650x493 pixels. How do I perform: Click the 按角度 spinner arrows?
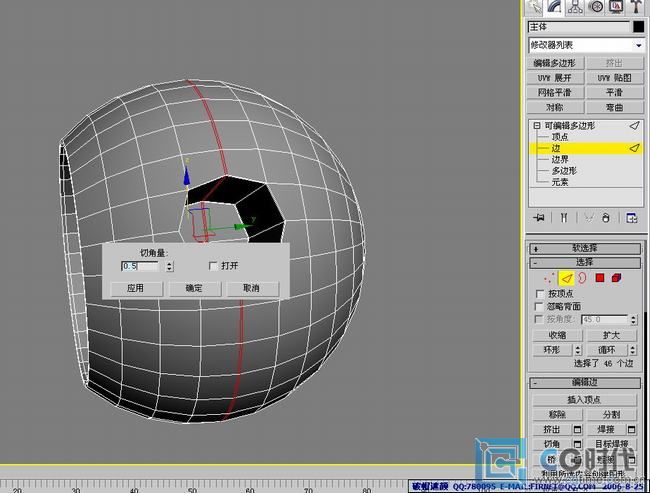click(x=633, y=319)
